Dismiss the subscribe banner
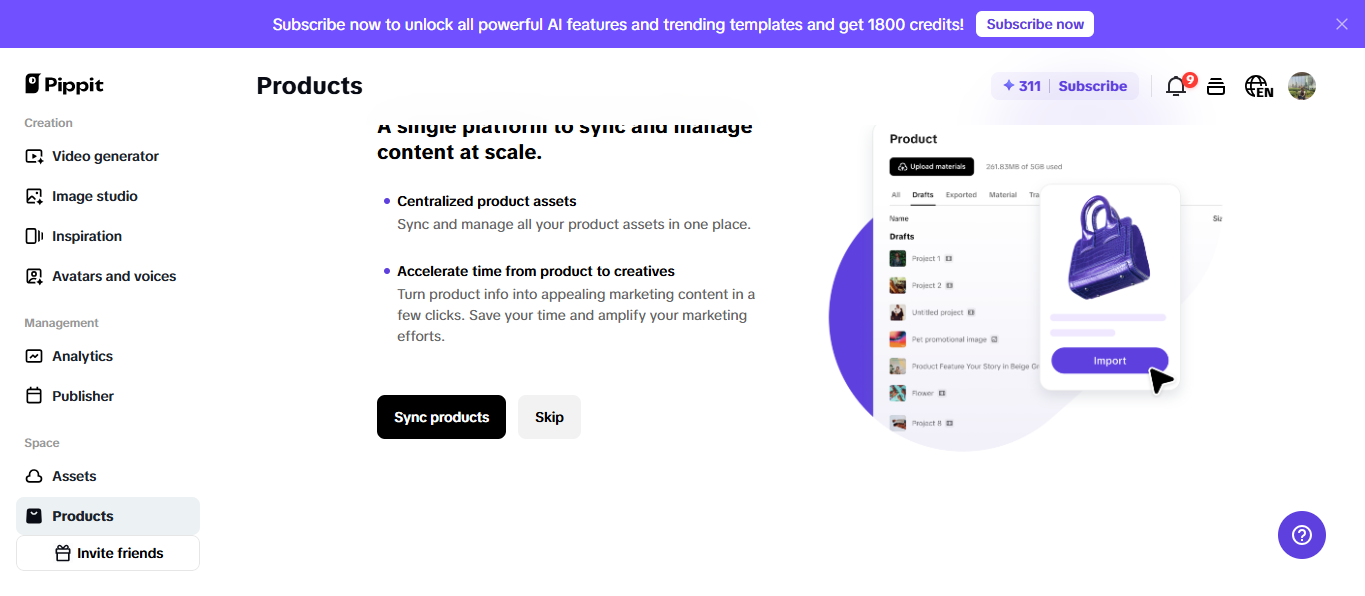The height and width of the screenshot is (596, 1365). [x=1342, y=24]
